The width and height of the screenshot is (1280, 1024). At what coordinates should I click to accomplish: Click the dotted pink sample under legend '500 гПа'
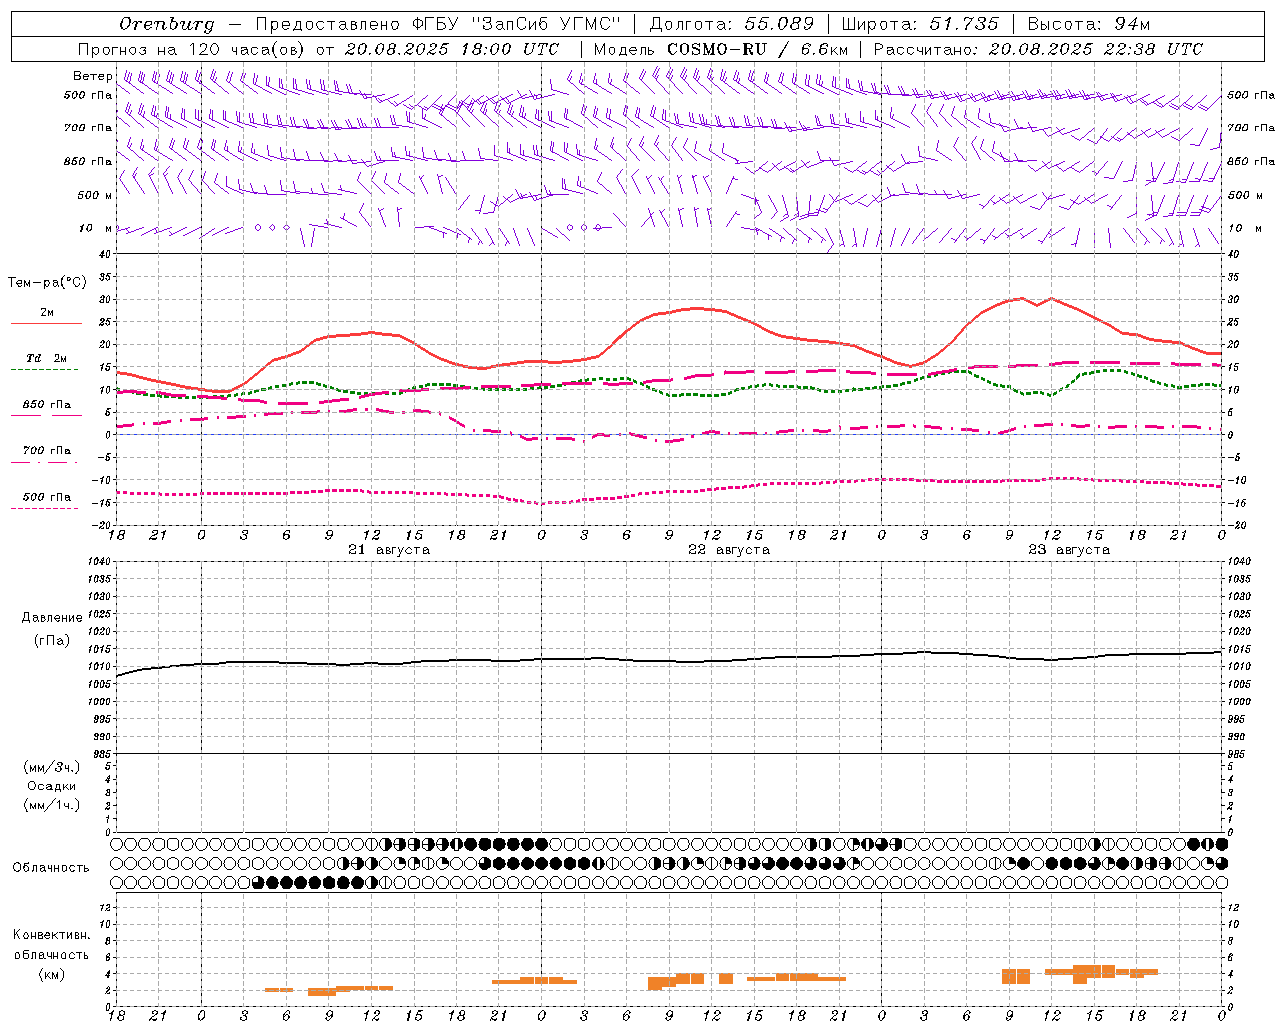[x=44, y=509]
